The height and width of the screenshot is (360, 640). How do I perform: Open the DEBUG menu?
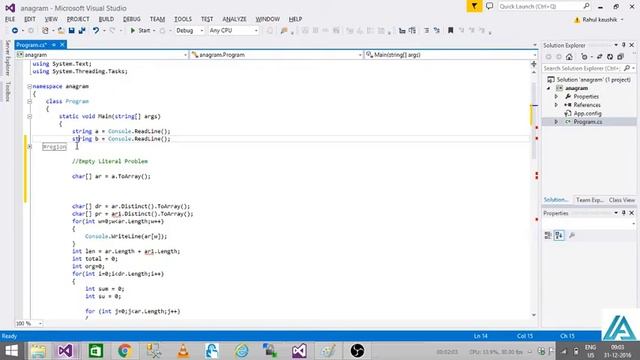(131, 19)
